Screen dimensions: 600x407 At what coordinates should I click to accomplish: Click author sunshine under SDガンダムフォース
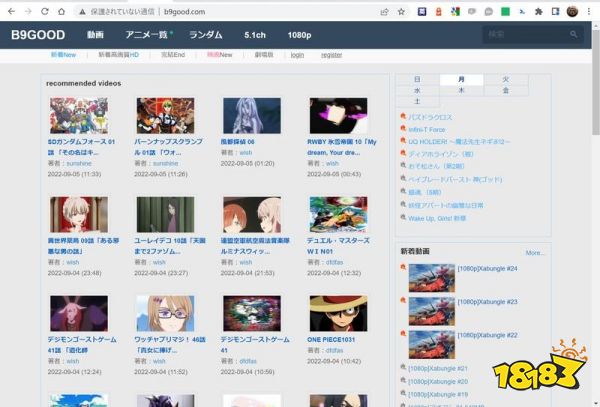[x=79, y=163]
